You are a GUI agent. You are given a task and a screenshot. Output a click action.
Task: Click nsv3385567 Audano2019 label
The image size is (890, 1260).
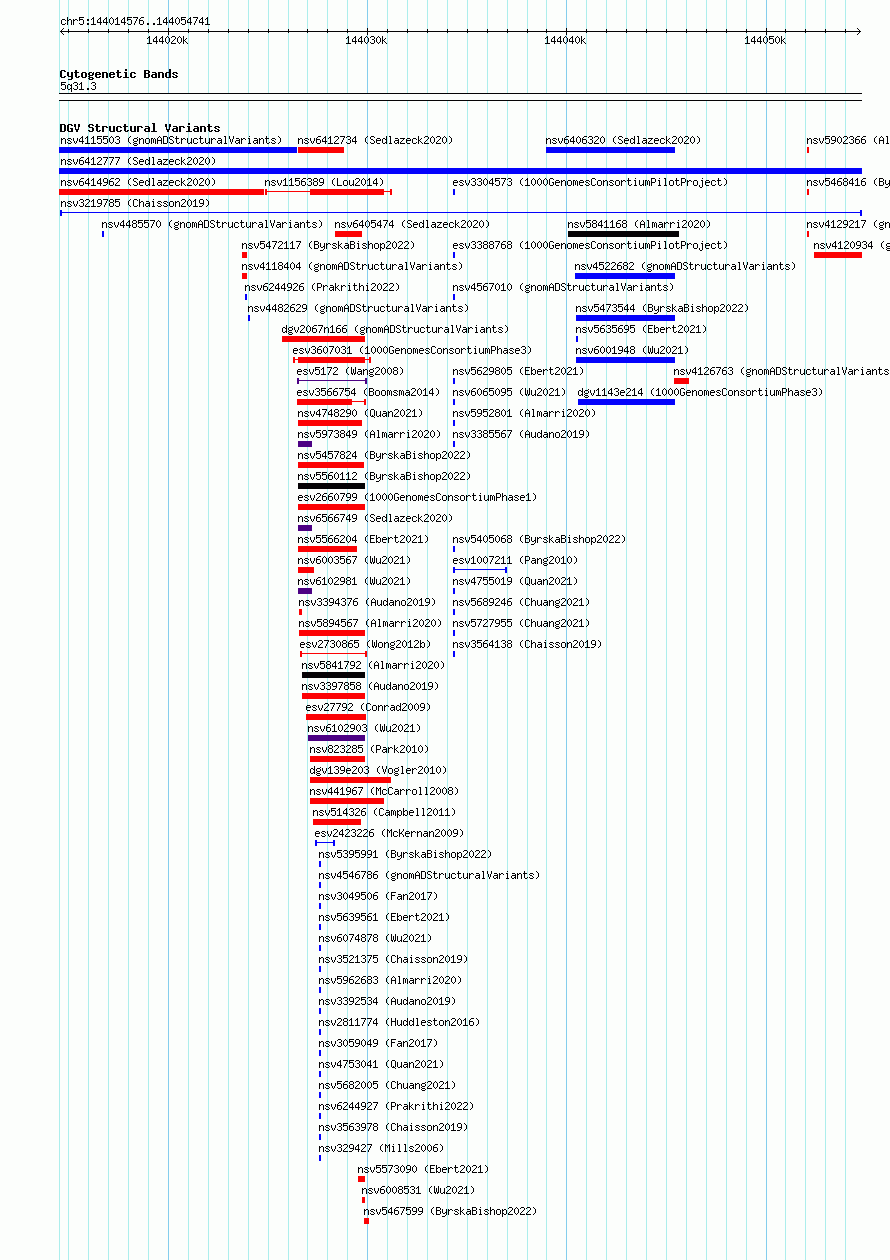click(521, 434)
